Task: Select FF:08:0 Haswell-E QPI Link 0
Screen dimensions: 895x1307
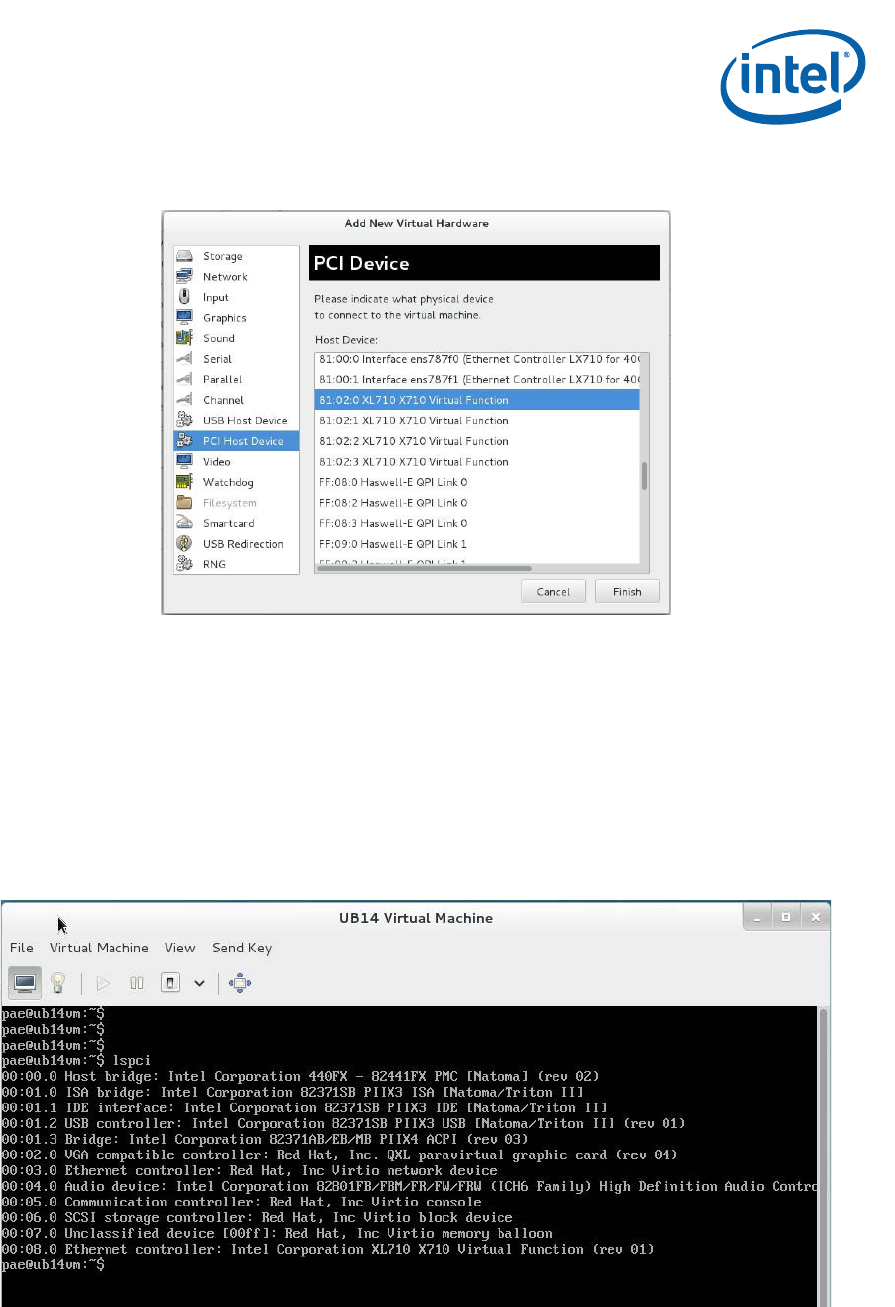Action: [x=477, y=482]
